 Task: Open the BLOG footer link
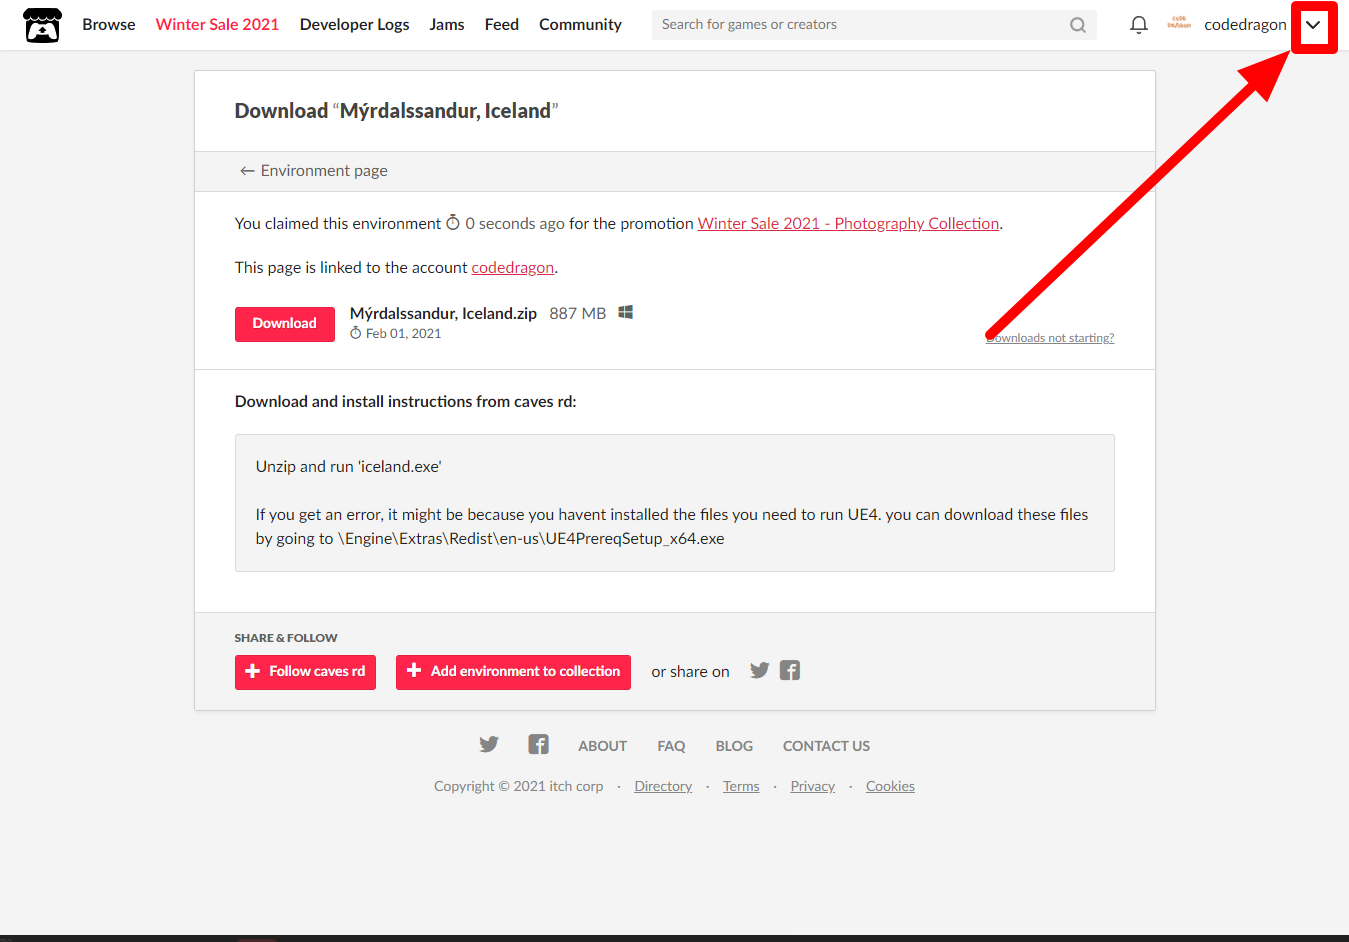734,746
